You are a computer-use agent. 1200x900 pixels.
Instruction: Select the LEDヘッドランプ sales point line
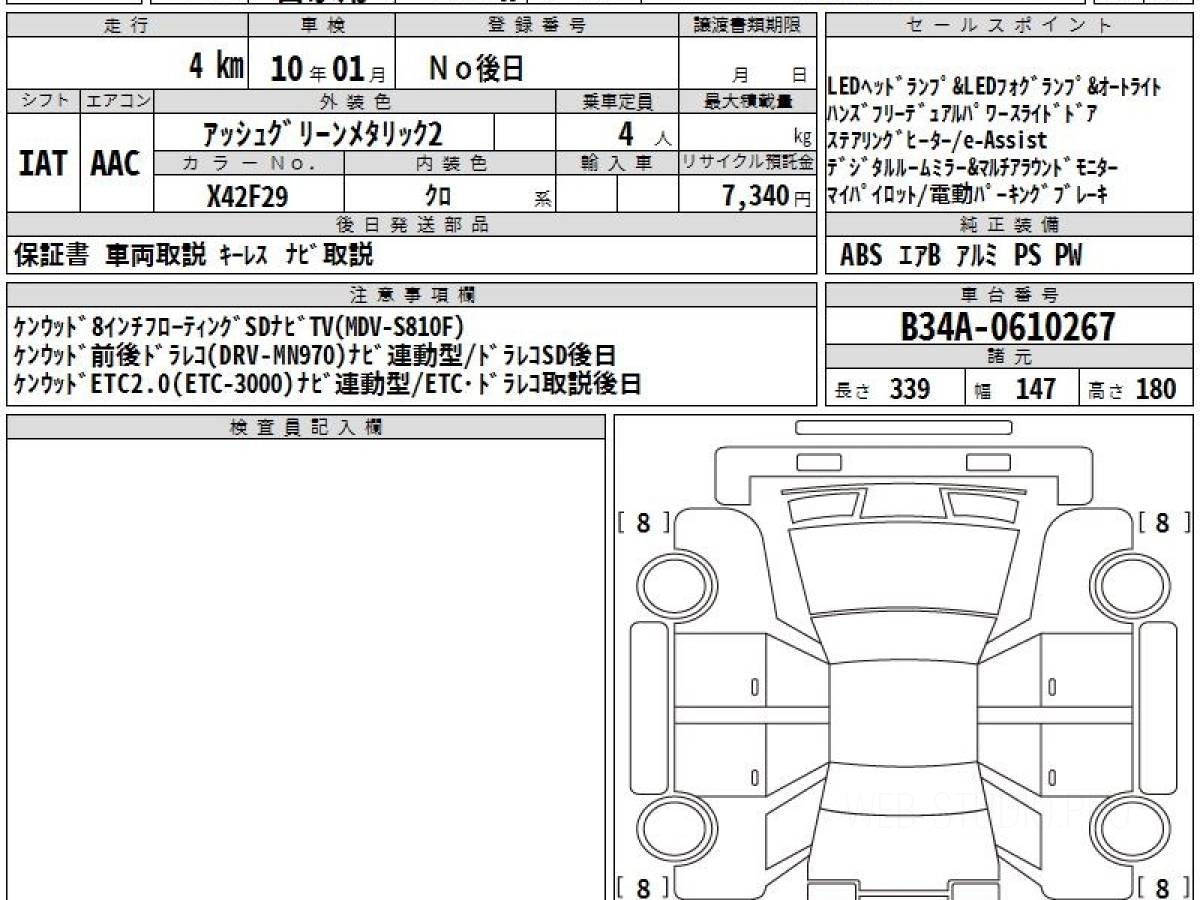coord(994,88)
